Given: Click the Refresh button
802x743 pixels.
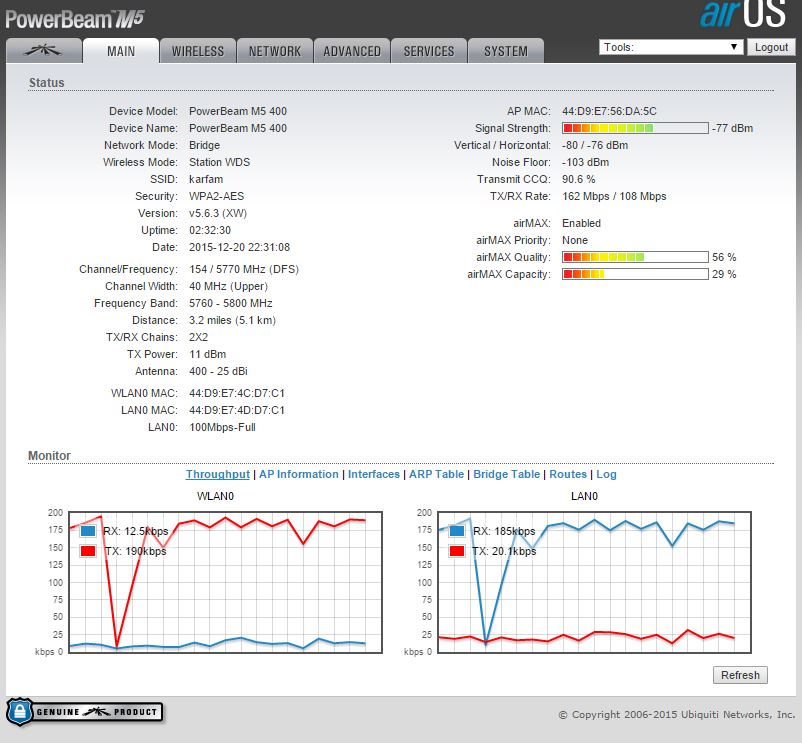Looking at the screenshot, I should coord(740,675).
